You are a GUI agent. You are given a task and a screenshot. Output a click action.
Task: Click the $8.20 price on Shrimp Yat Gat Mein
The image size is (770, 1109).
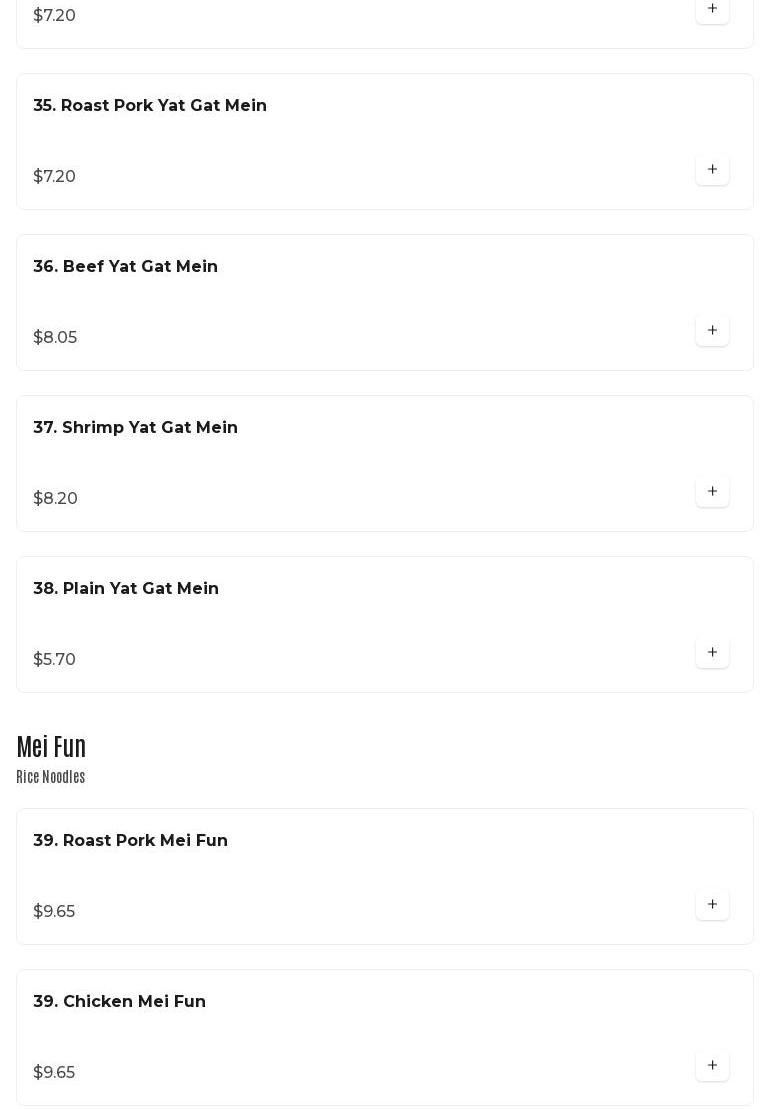coord(55,499)
